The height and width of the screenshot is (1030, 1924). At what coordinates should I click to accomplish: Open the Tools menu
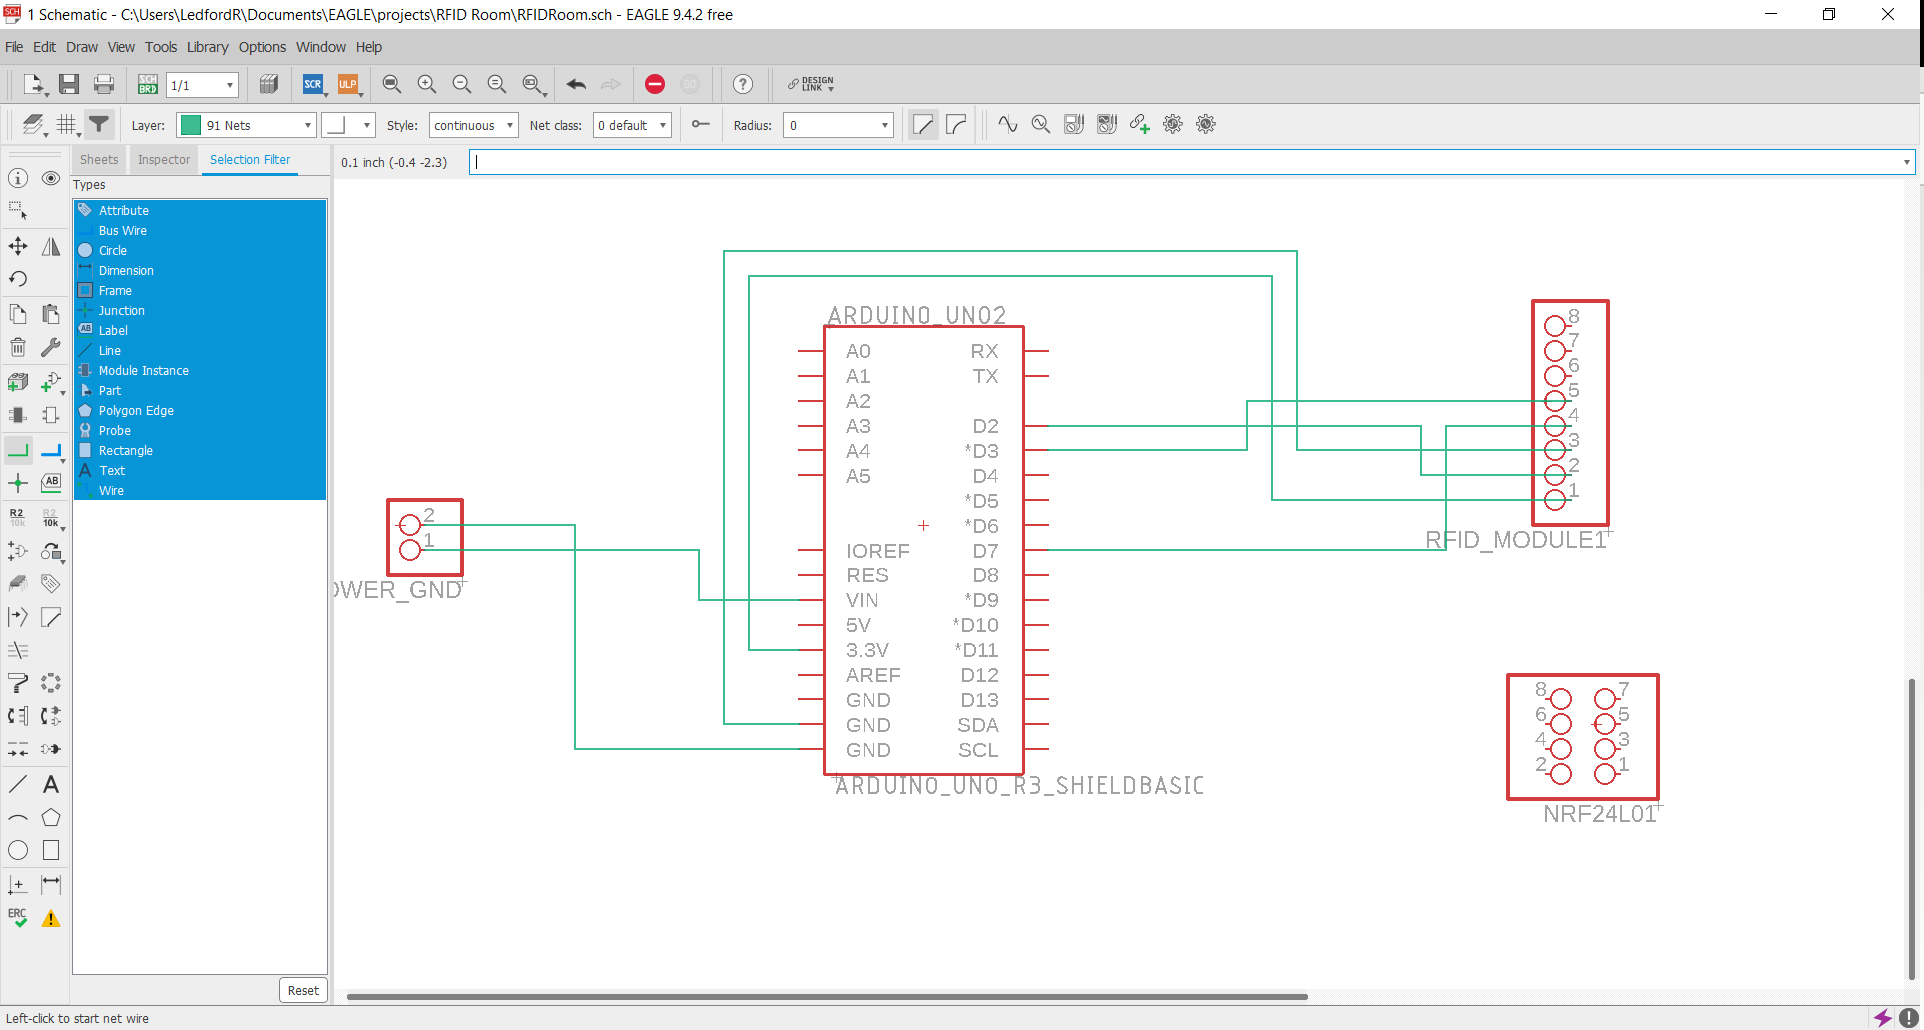(x=161, y=47)
